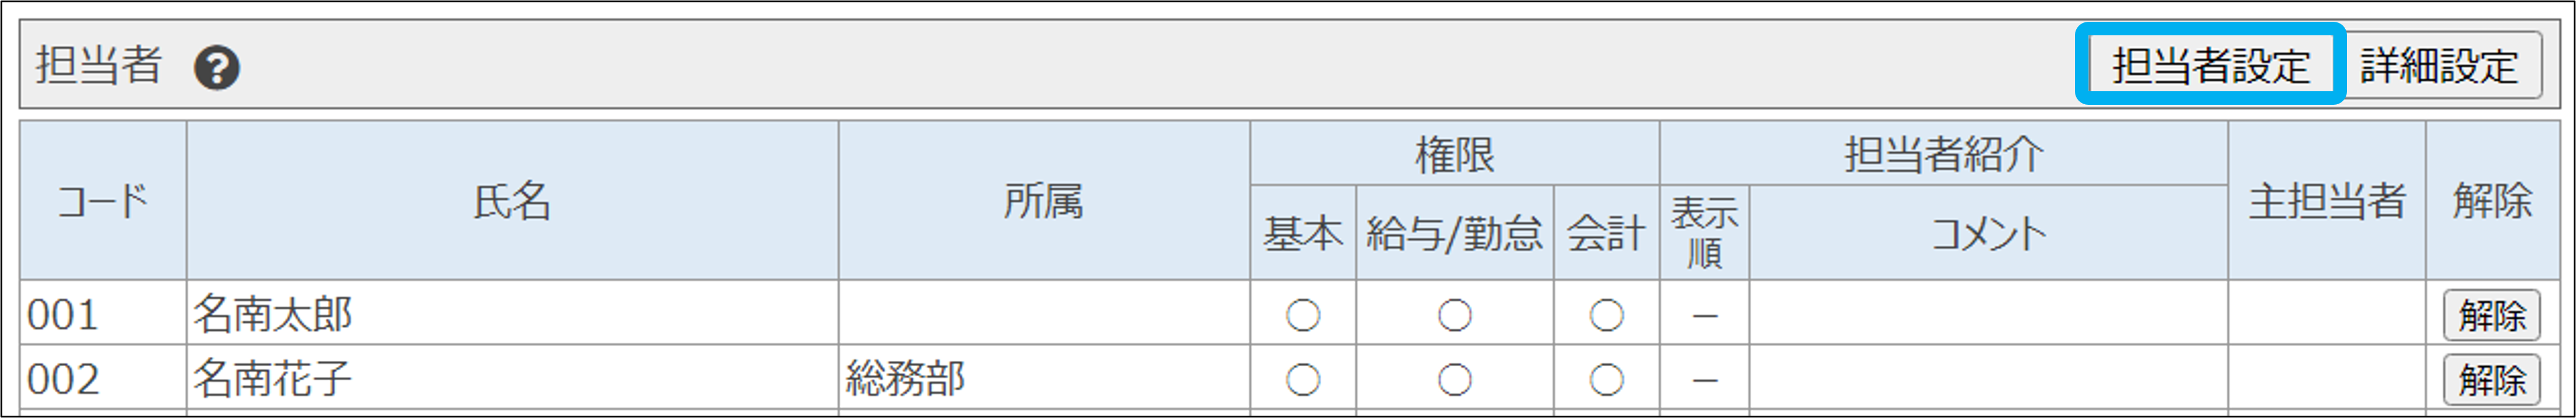Click the 所属 column header

1043,201
